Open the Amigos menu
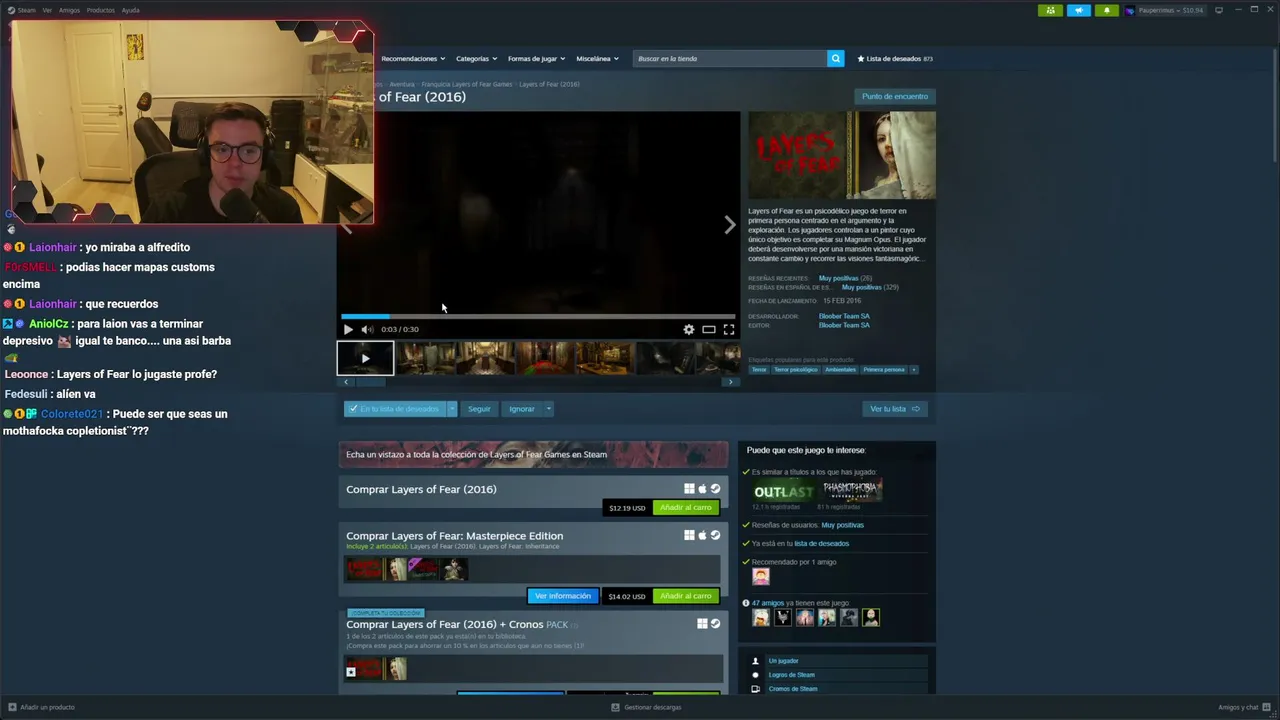 69,10
